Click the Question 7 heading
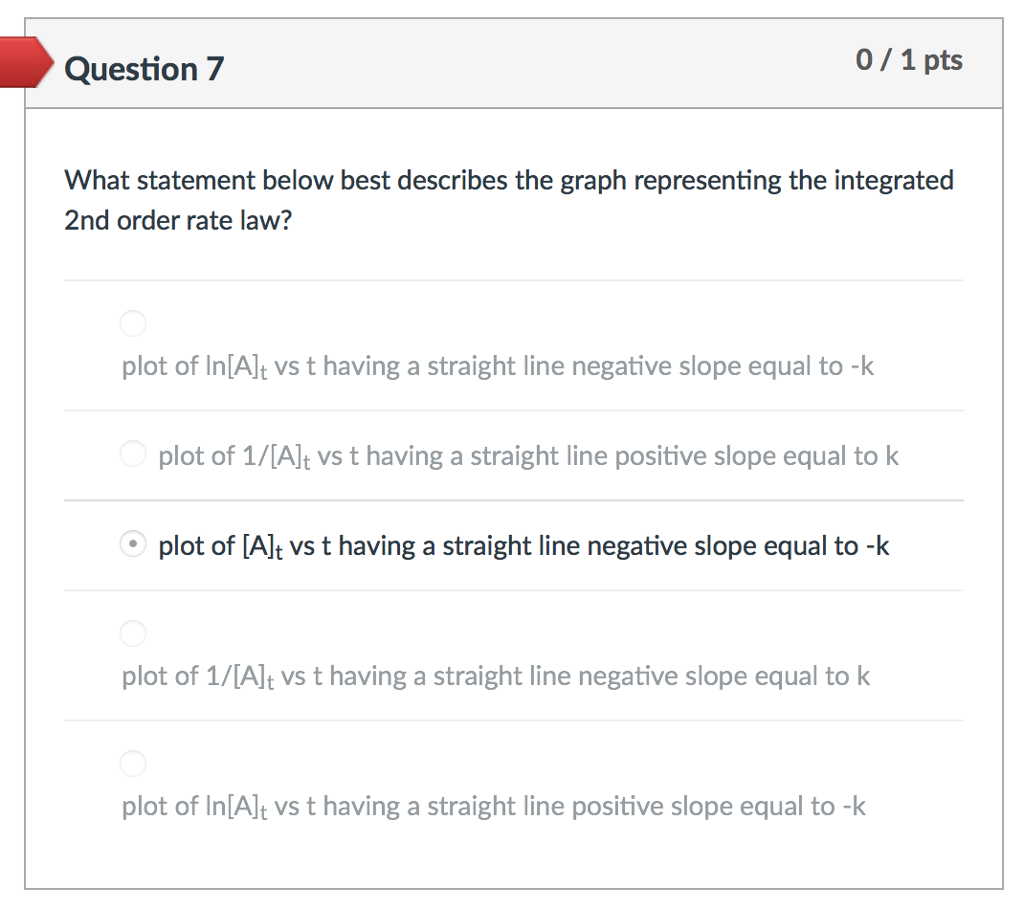The height and width of the screenshot is (909, 1024). (x=143, y=68)
